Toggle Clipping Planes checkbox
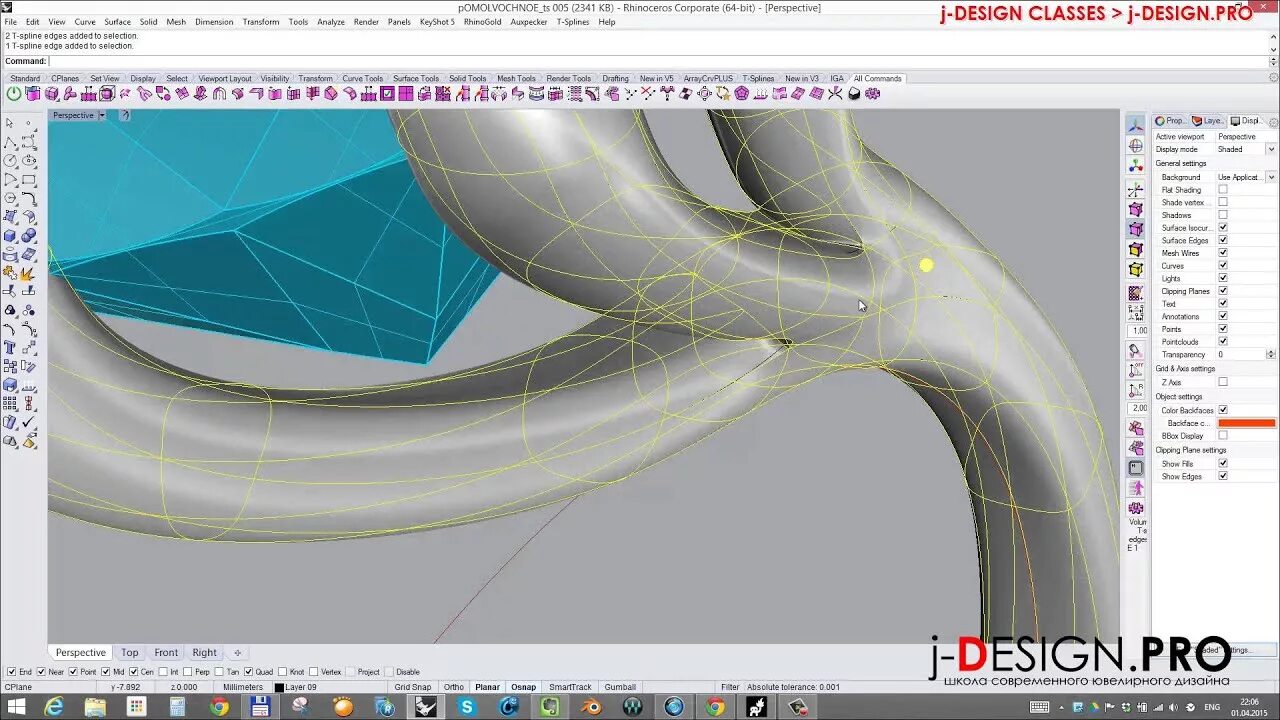1280x720 pixels. (x=1222, y=291)
